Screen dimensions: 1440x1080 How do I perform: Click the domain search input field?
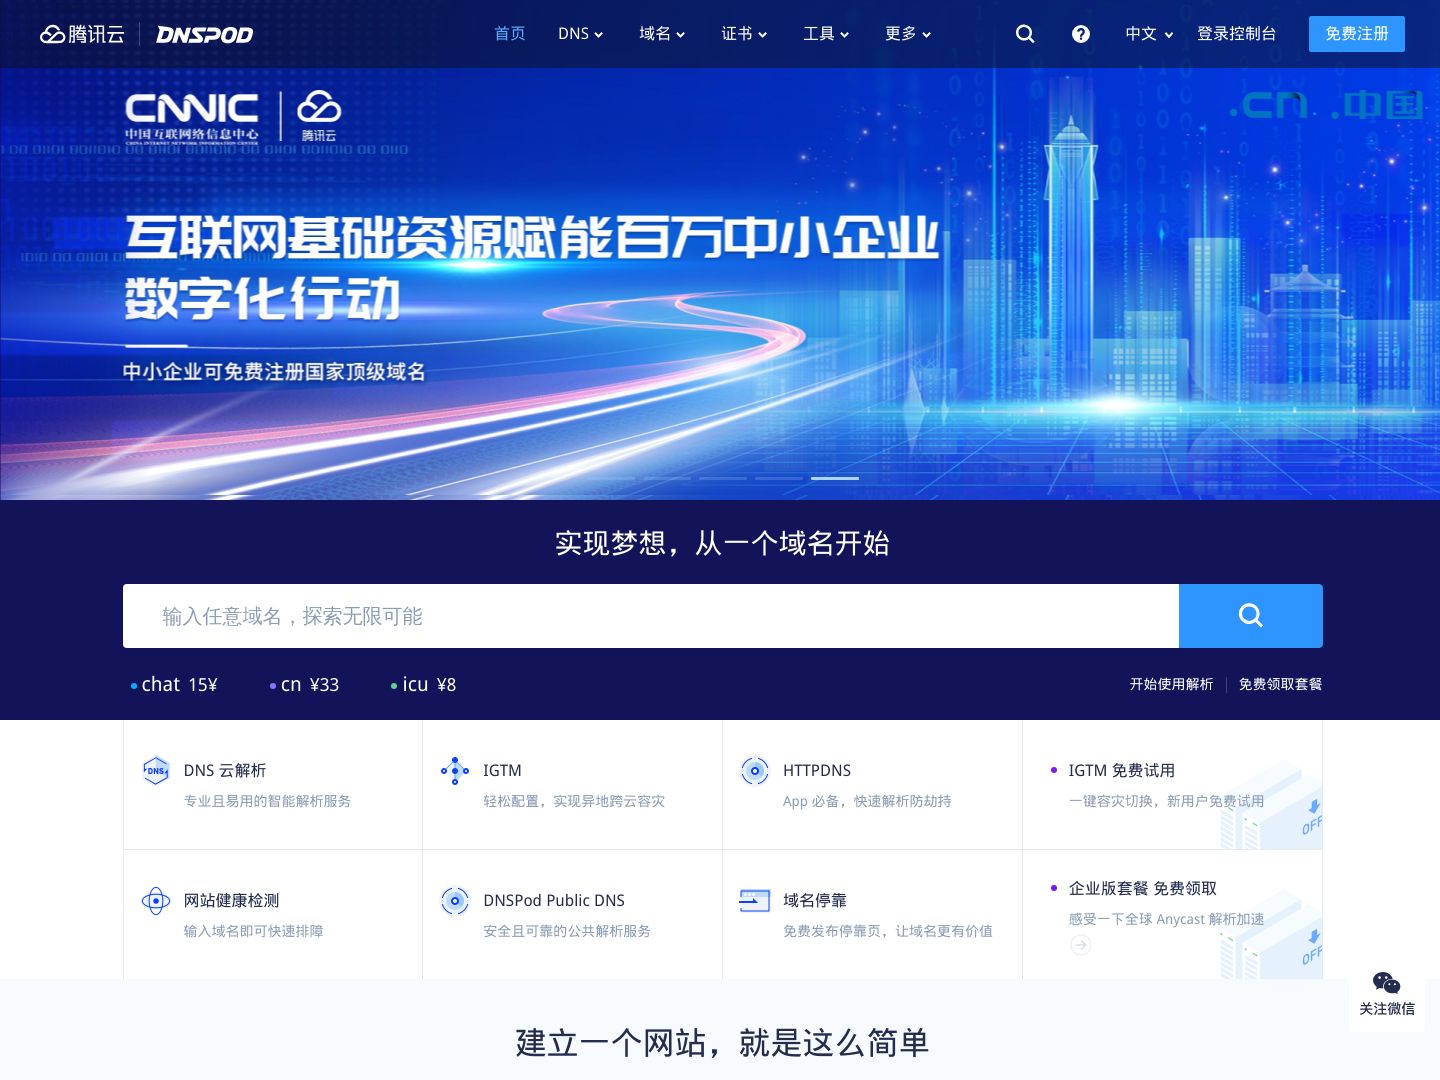[x=651, y=616]
